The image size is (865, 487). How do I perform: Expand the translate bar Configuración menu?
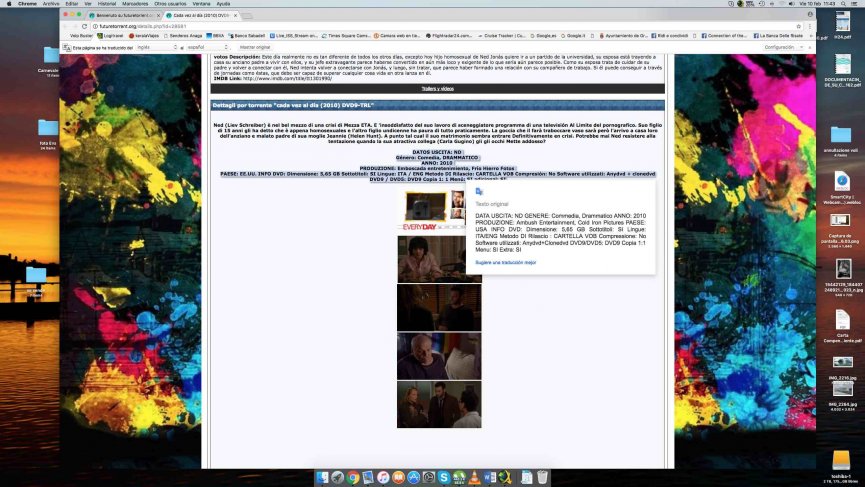pos(782,47)
